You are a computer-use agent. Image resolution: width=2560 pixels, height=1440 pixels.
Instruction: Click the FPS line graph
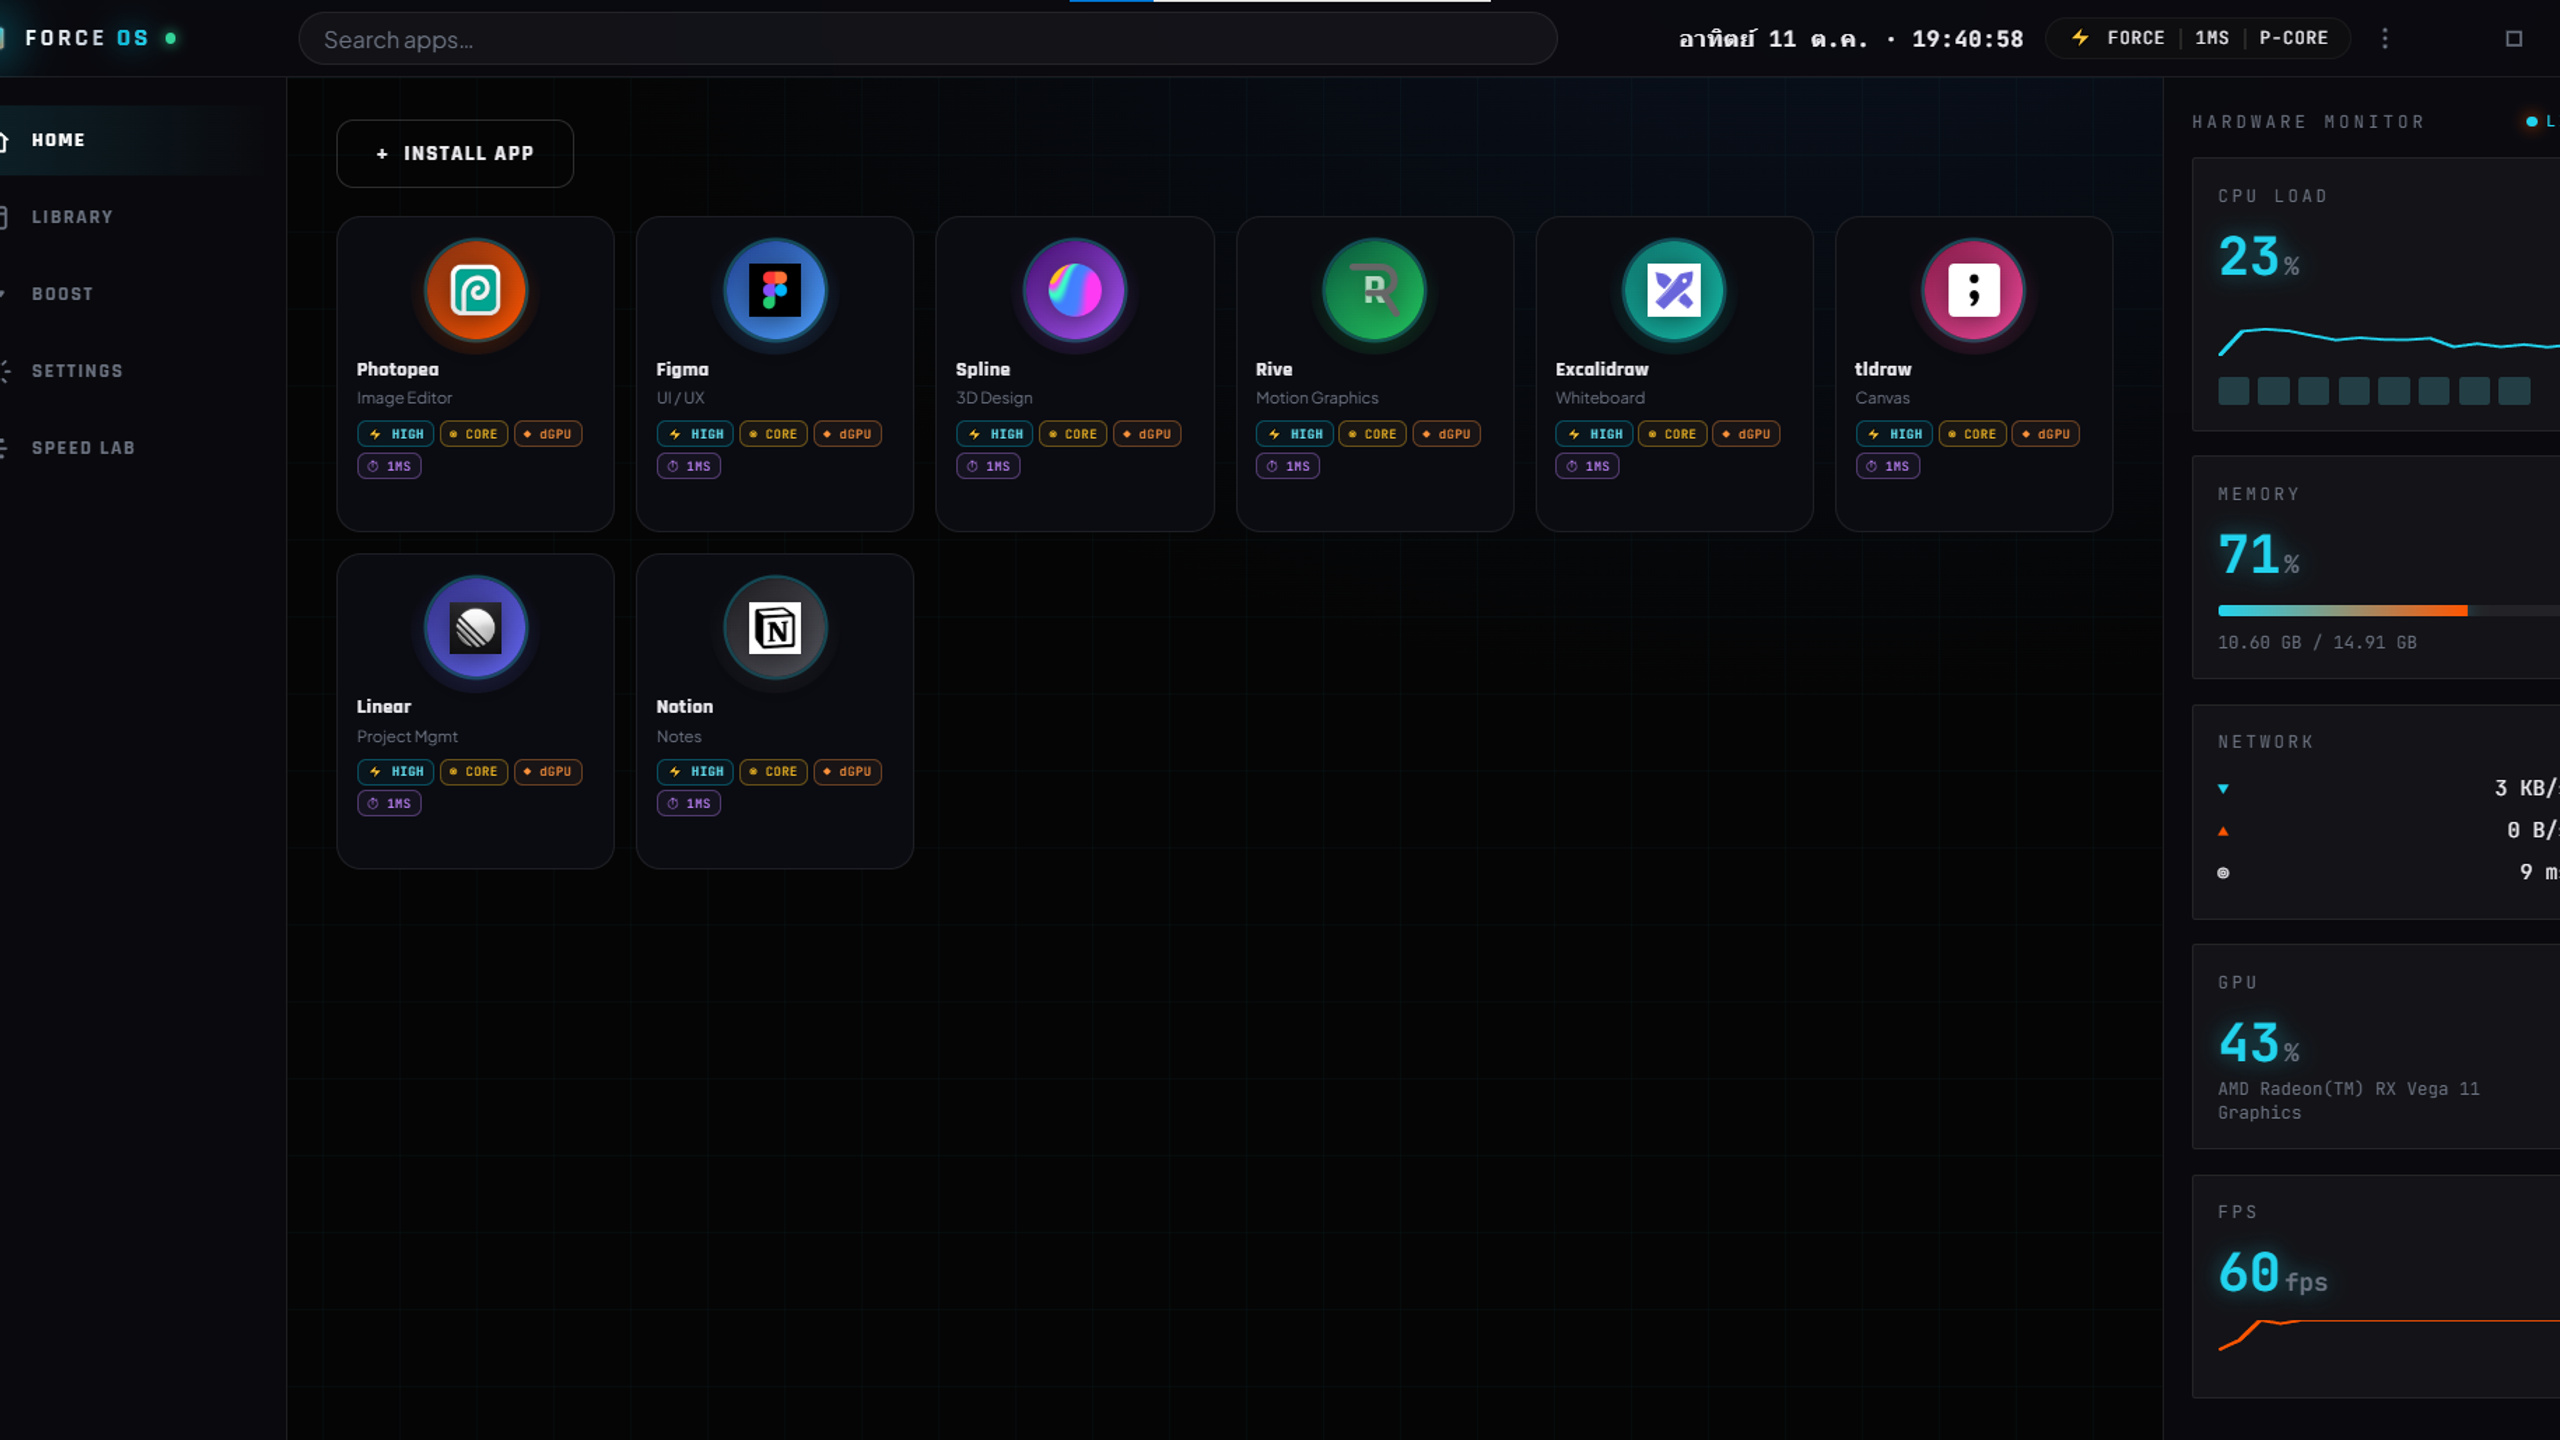pyautogui.click(x=2389, y=1335)
